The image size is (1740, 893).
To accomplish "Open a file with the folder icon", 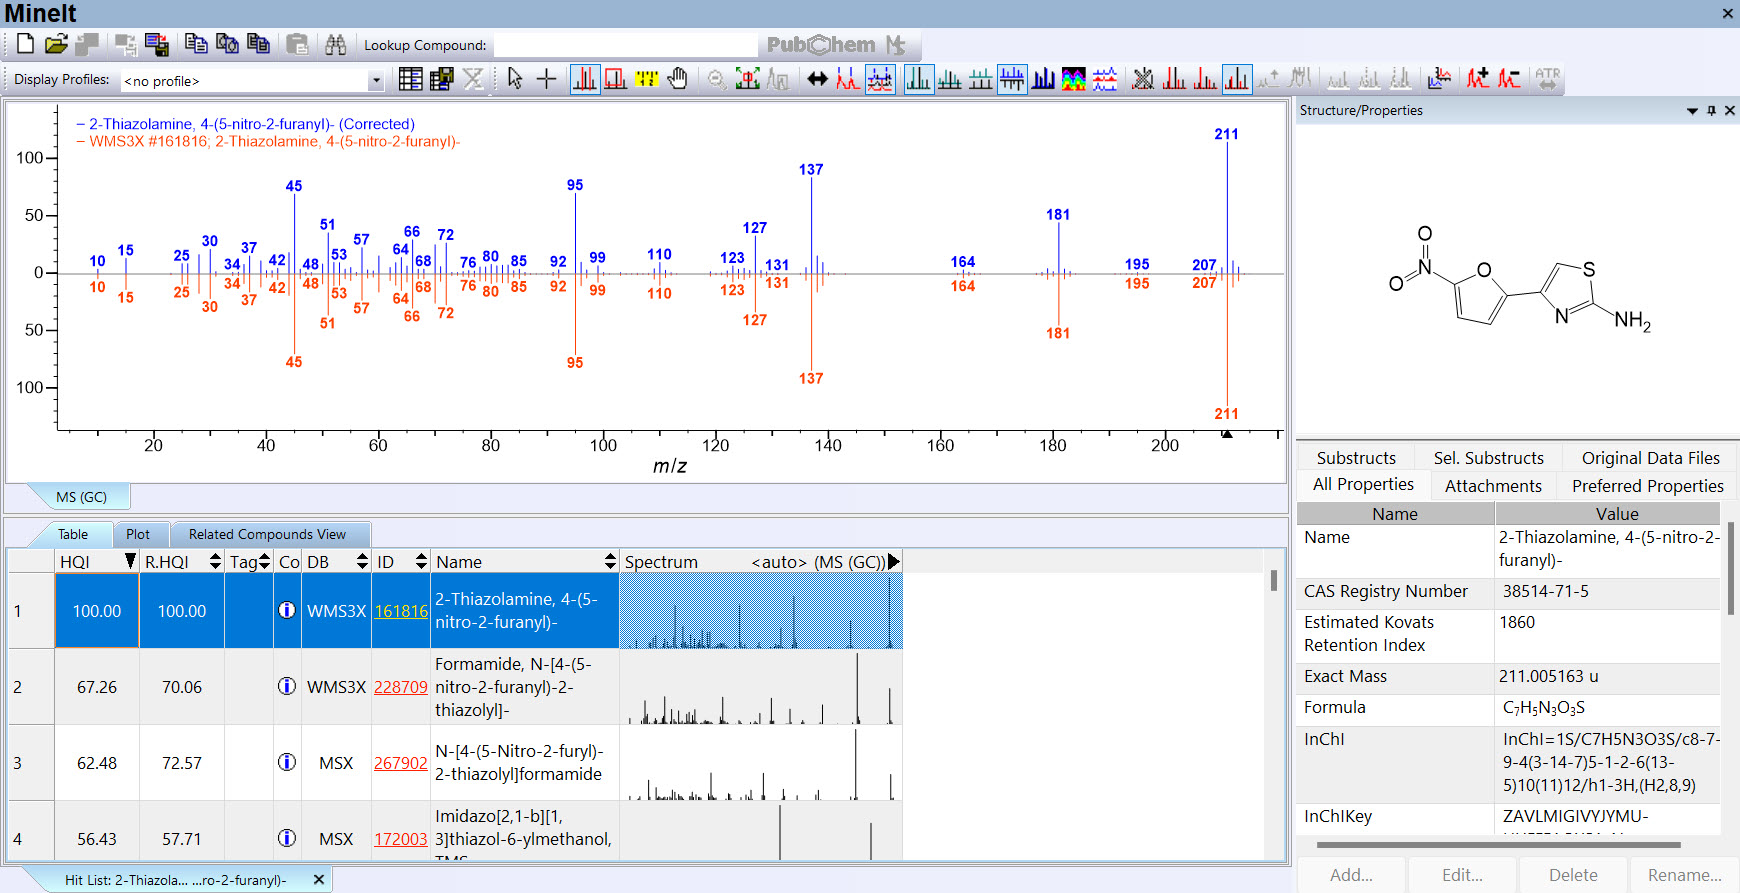I will (56, 44).
